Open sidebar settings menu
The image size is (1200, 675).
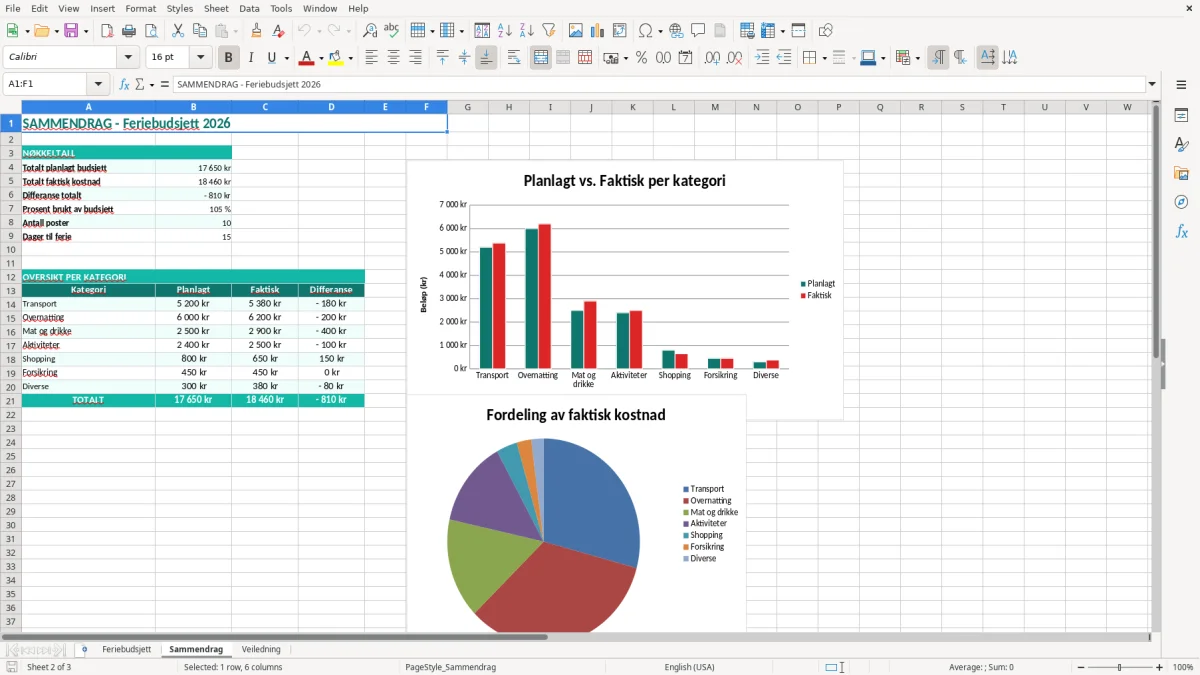click(x=1181, y=85)
